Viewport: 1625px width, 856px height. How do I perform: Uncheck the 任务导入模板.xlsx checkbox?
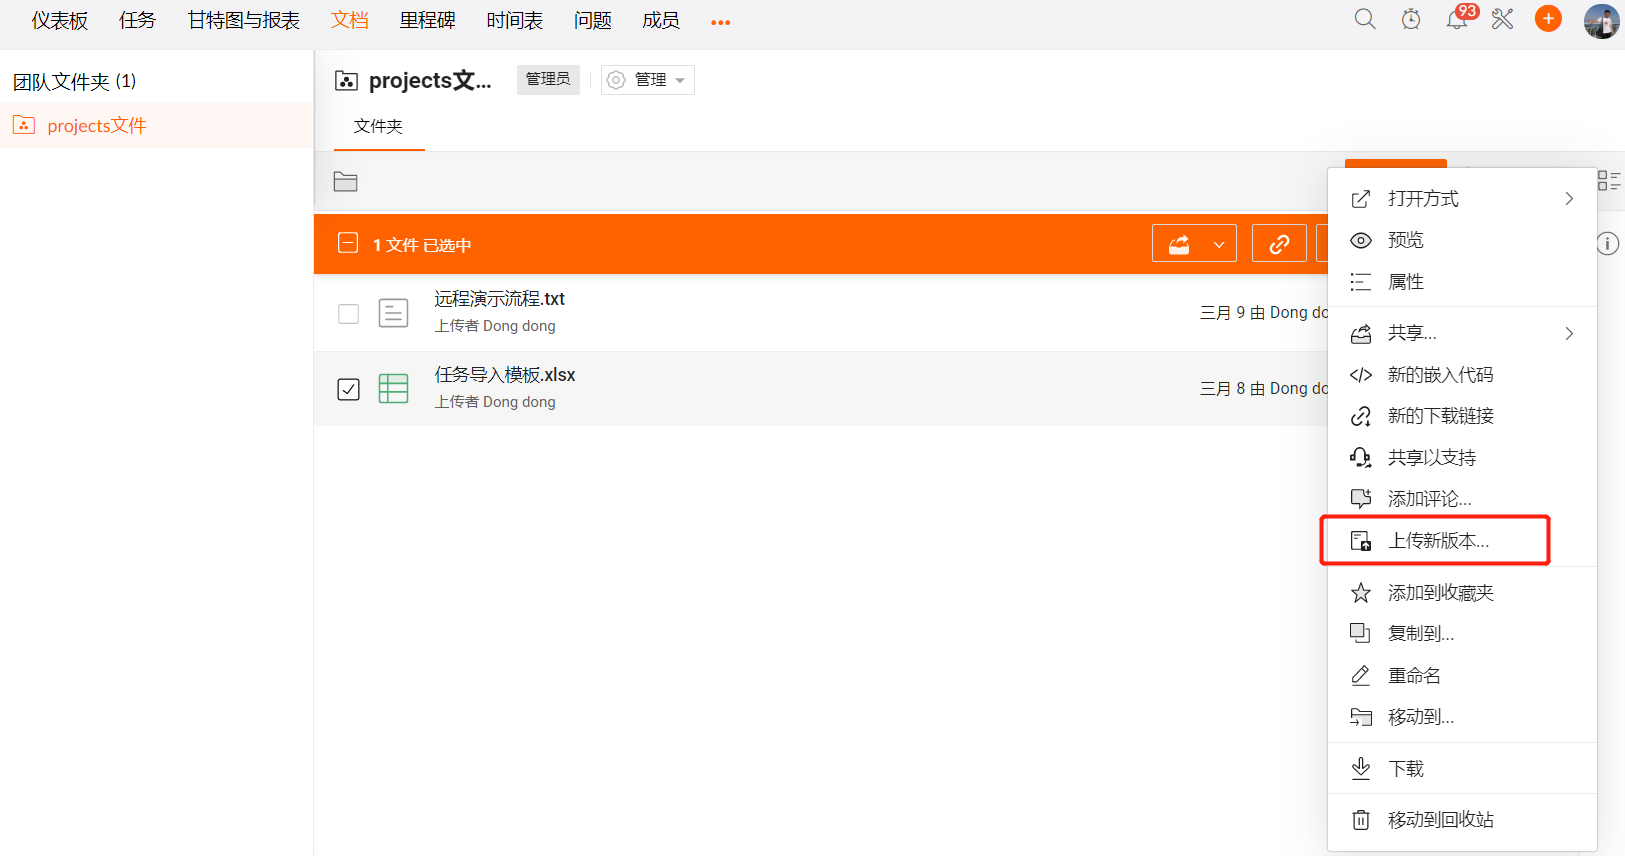(348, 389)
